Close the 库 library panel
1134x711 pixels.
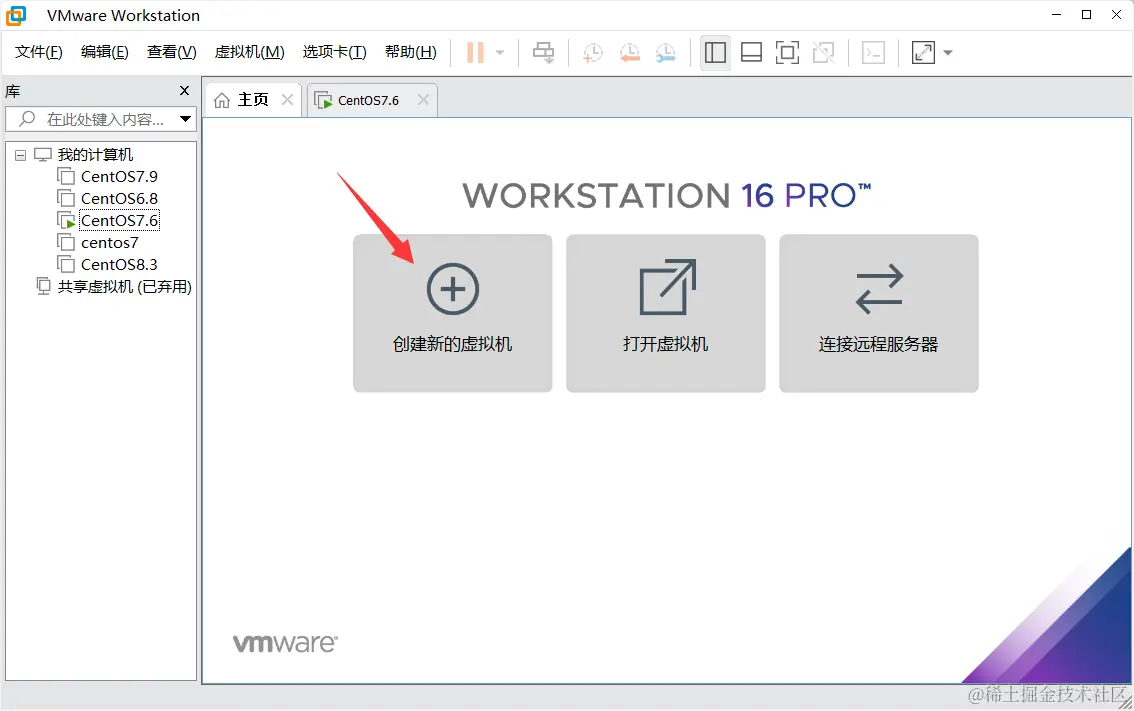click(x=184, y=90)
